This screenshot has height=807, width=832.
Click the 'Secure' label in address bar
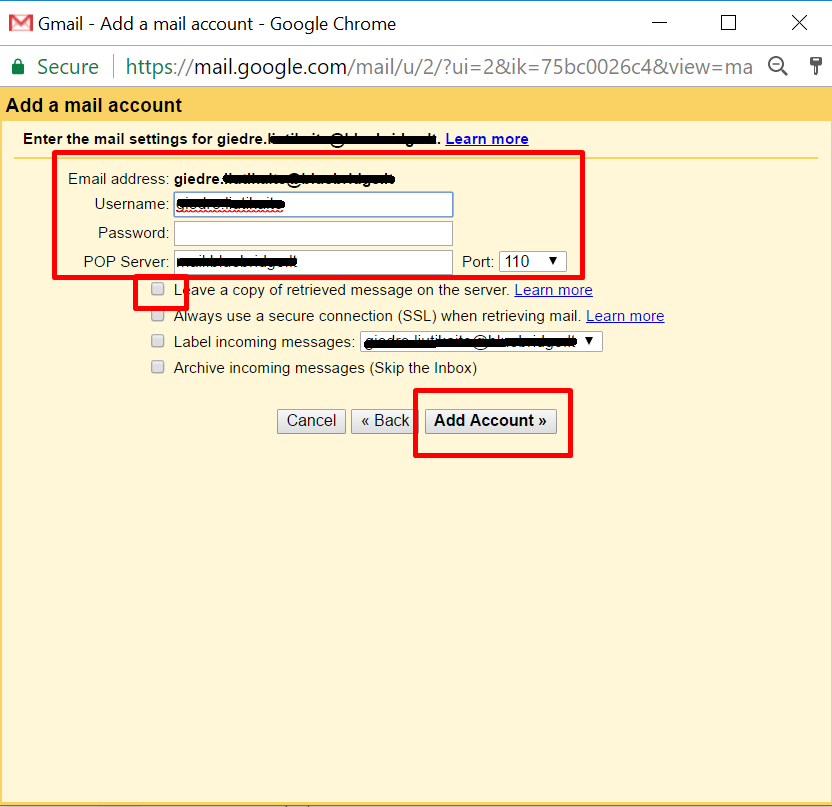point(67,67)
